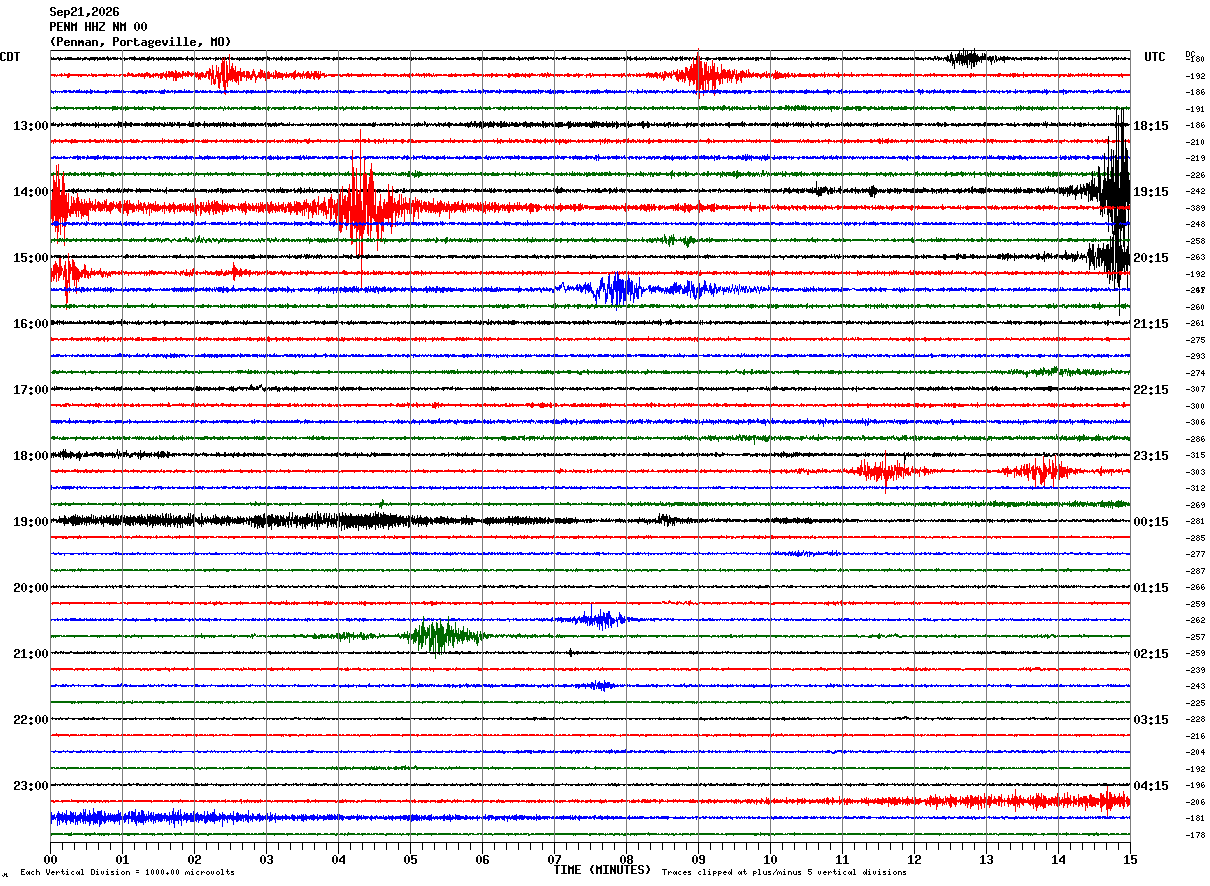
Task: Click the Sep21,2026 date header
Action: tap(84, 12)
